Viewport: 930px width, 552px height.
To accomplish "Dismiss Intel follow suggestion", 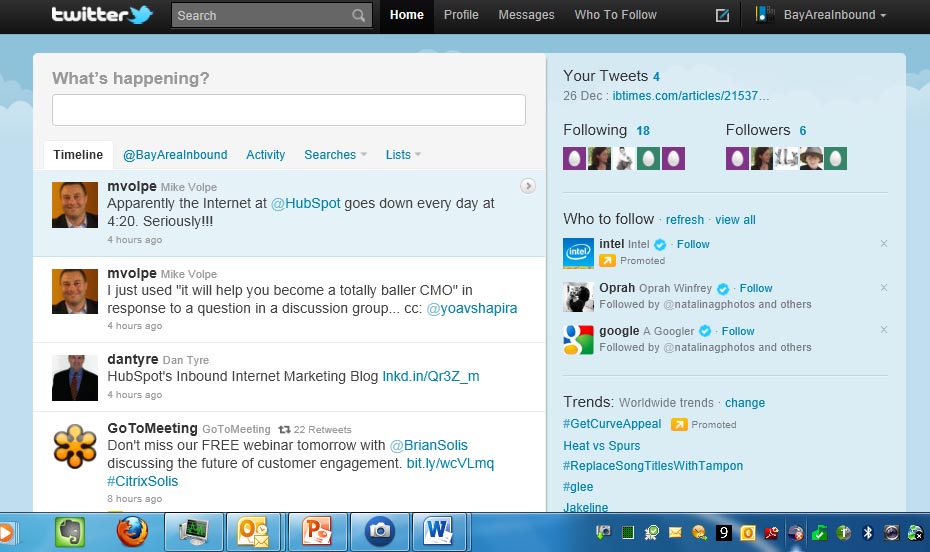I will pyautogui.click(x=884, y=244).
